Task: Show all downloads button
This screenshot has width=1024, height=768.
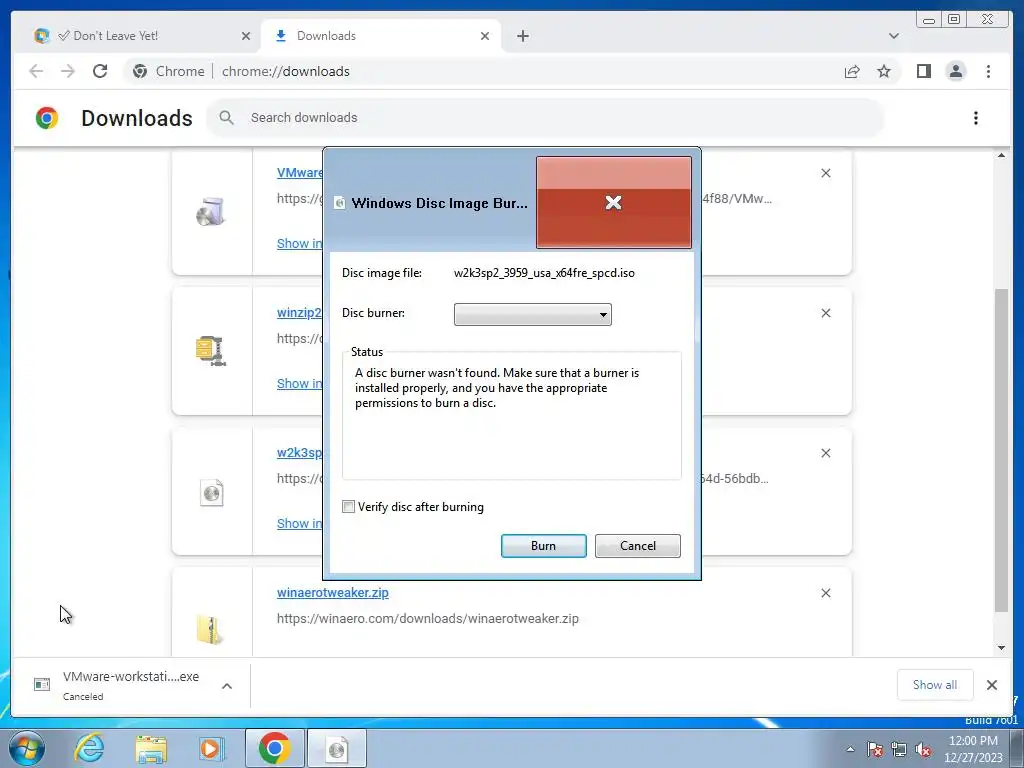Action: [x=935, y=684]
